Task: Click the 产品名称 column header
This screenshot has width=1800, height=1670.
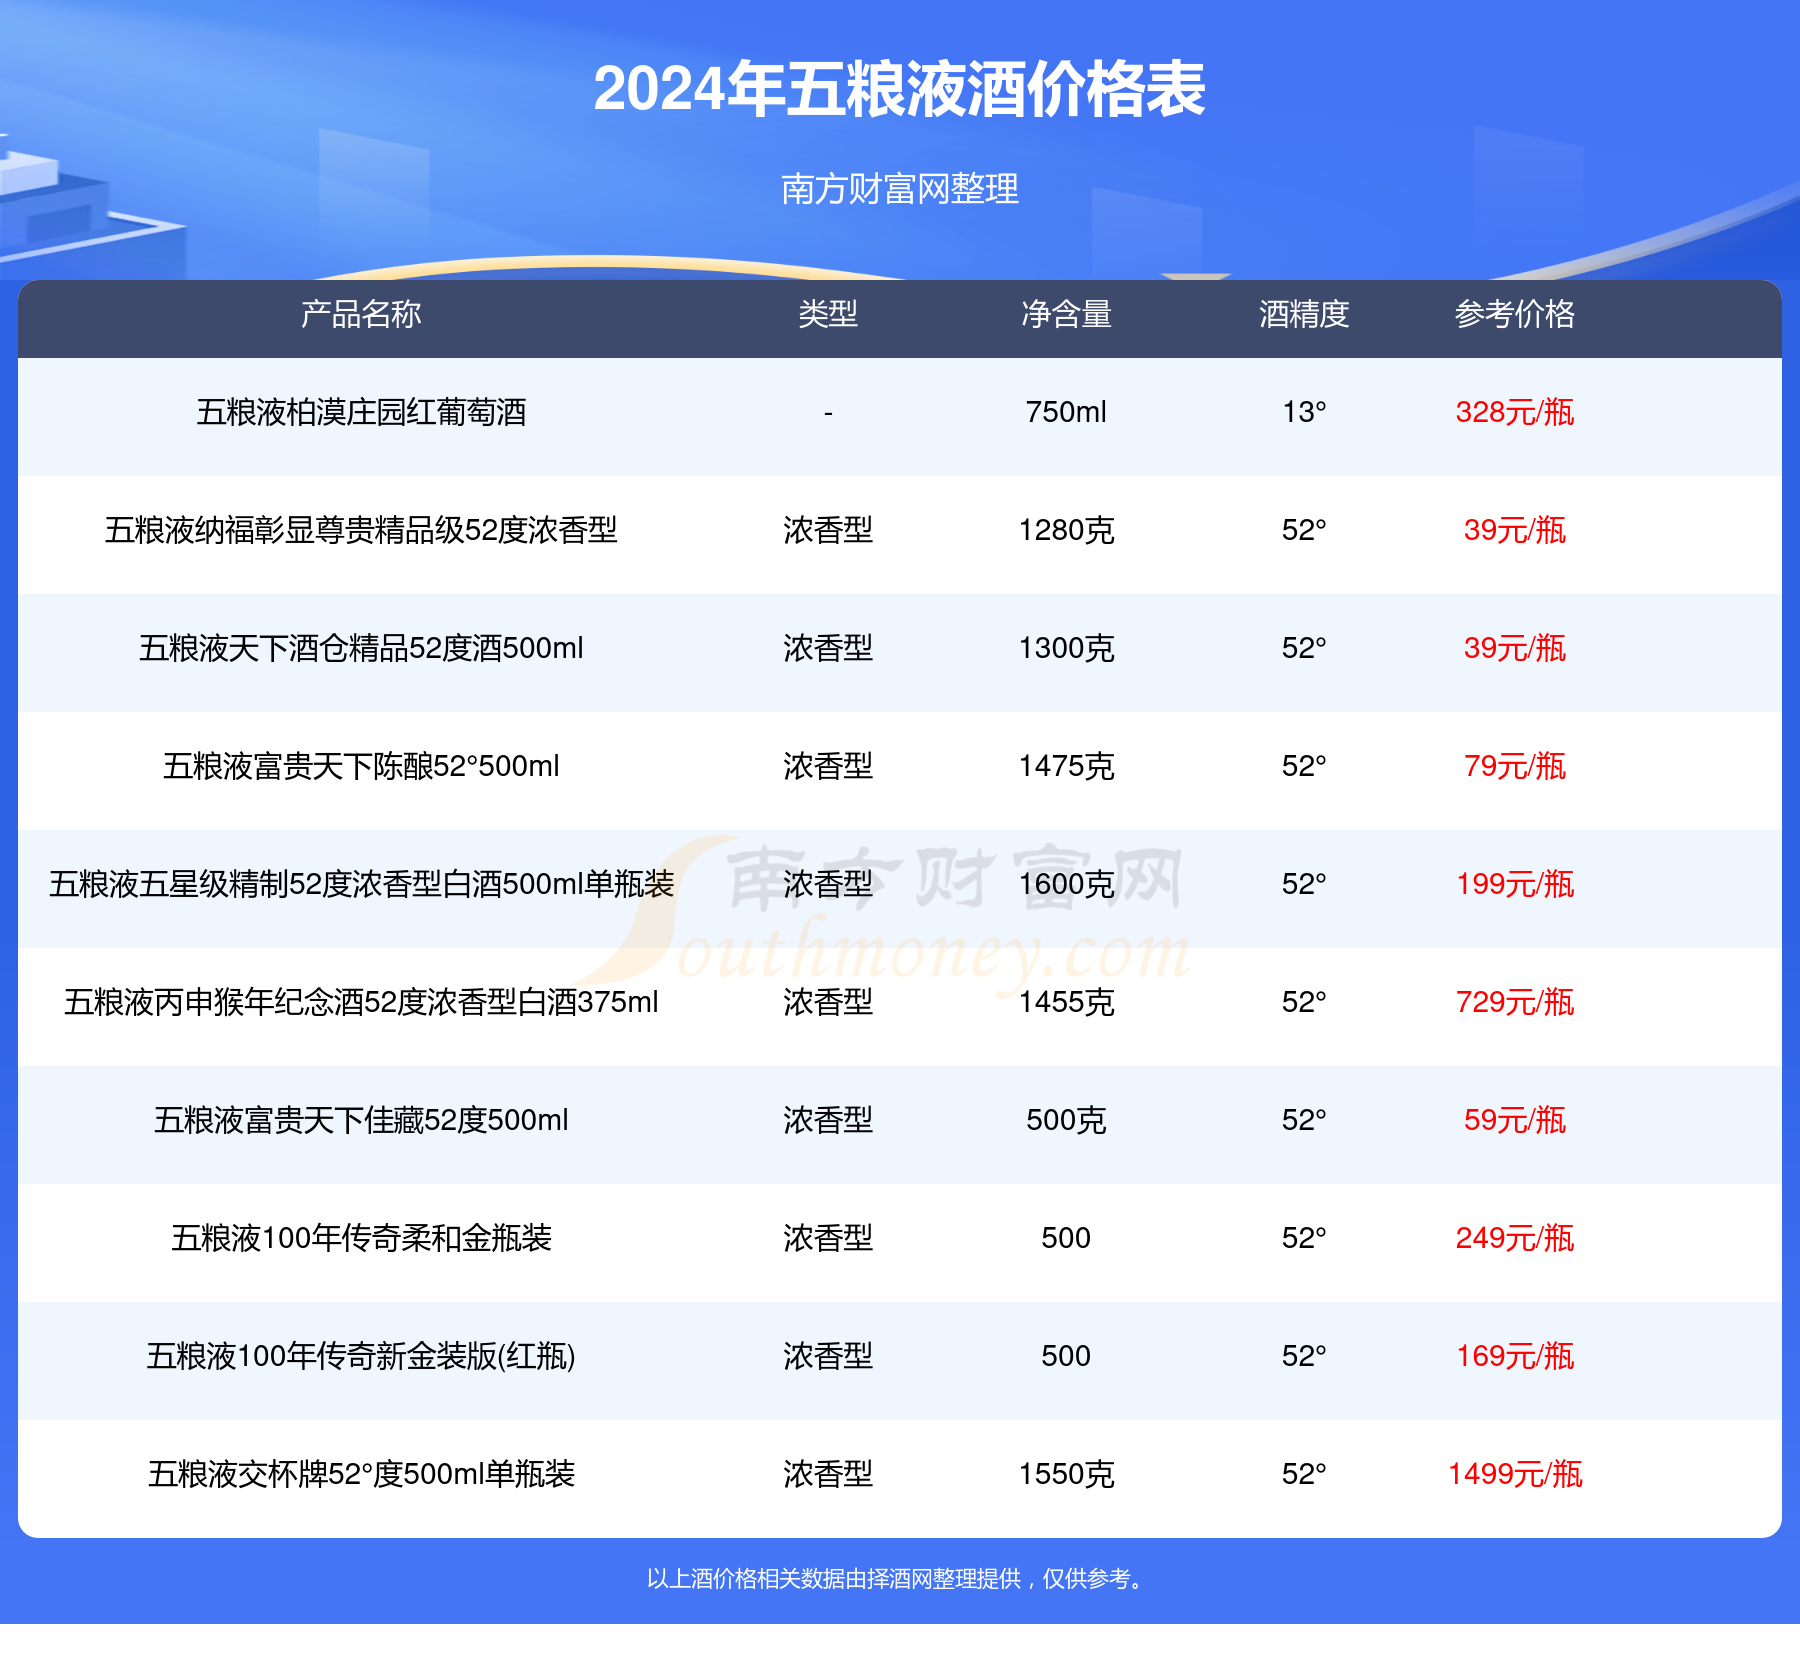Action: click(361, 314)
